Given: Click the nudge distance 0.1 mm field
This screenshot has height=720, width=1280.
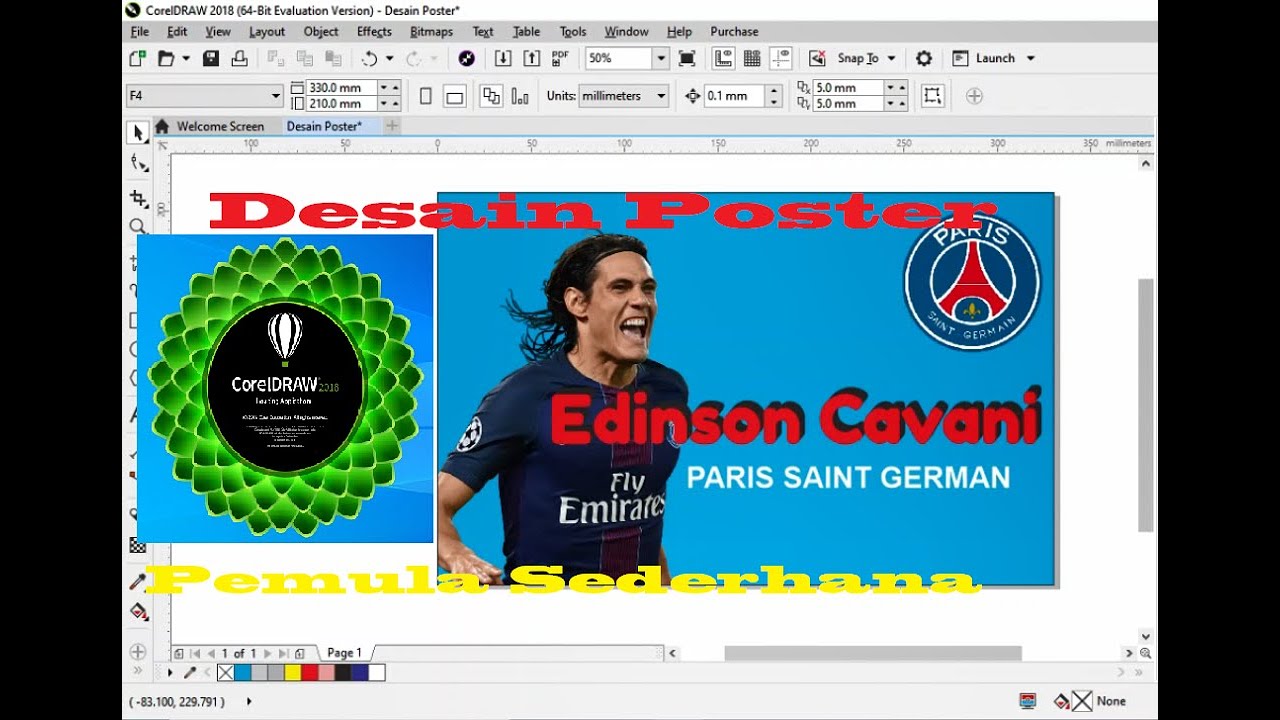Looking at the screenshot, I should (x=734, y=96).
